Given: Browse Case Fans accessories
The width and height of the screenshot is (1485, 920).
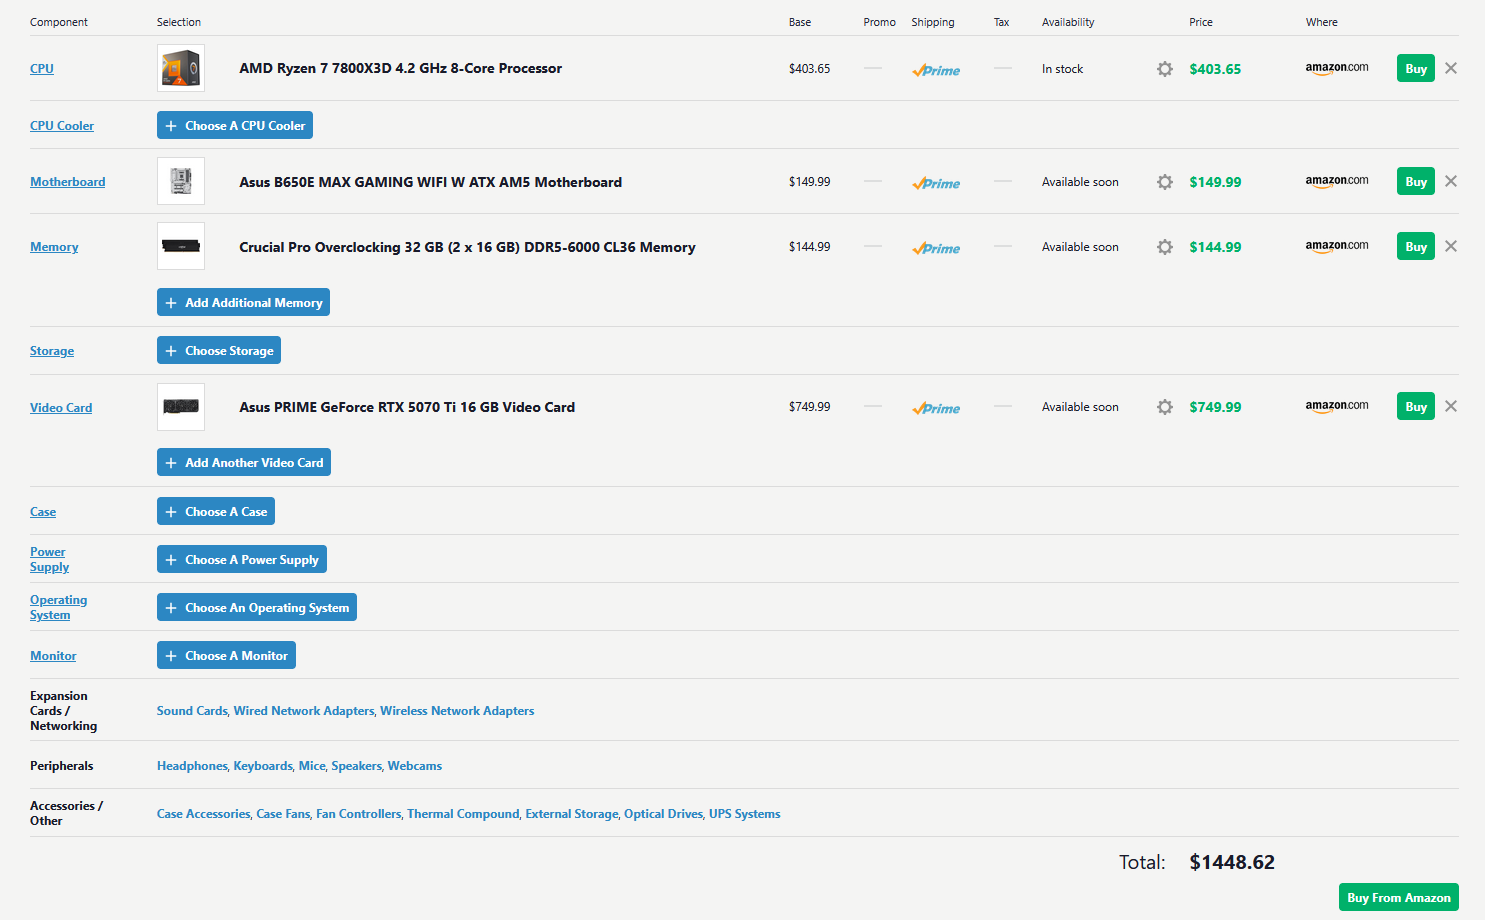Looking at the screenshot, I should tap(283, 814).
